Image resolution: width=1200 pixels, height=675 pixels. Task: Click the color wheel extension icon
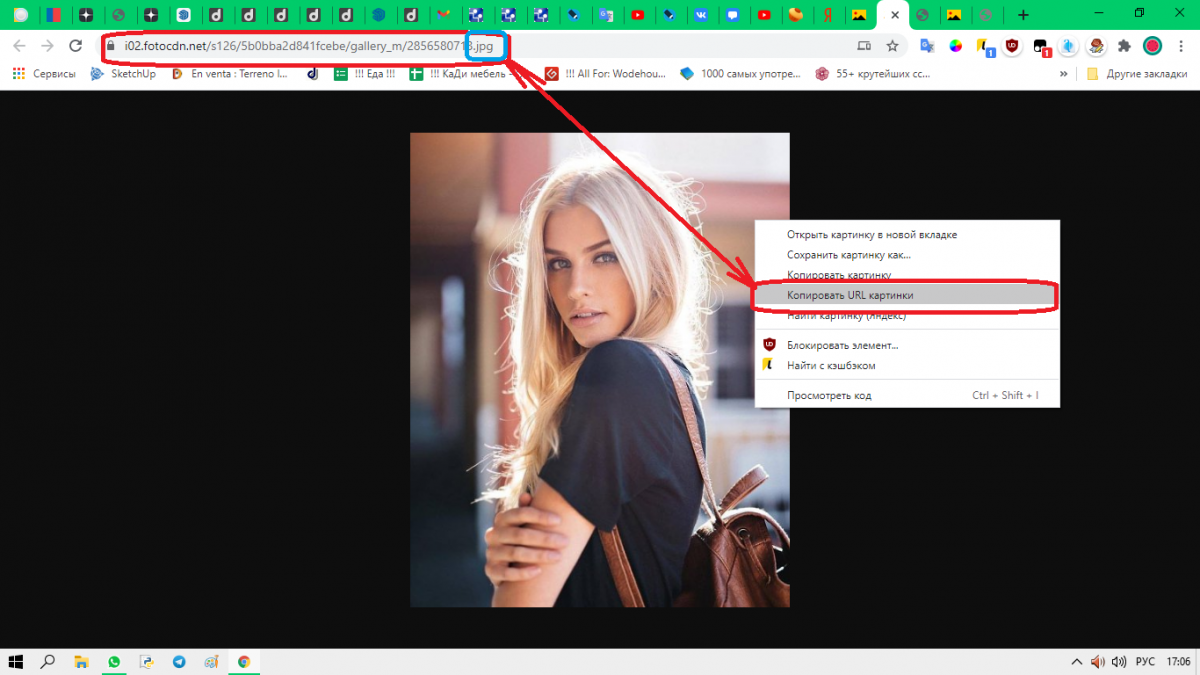pyautogui.click(x=956, y=46)
